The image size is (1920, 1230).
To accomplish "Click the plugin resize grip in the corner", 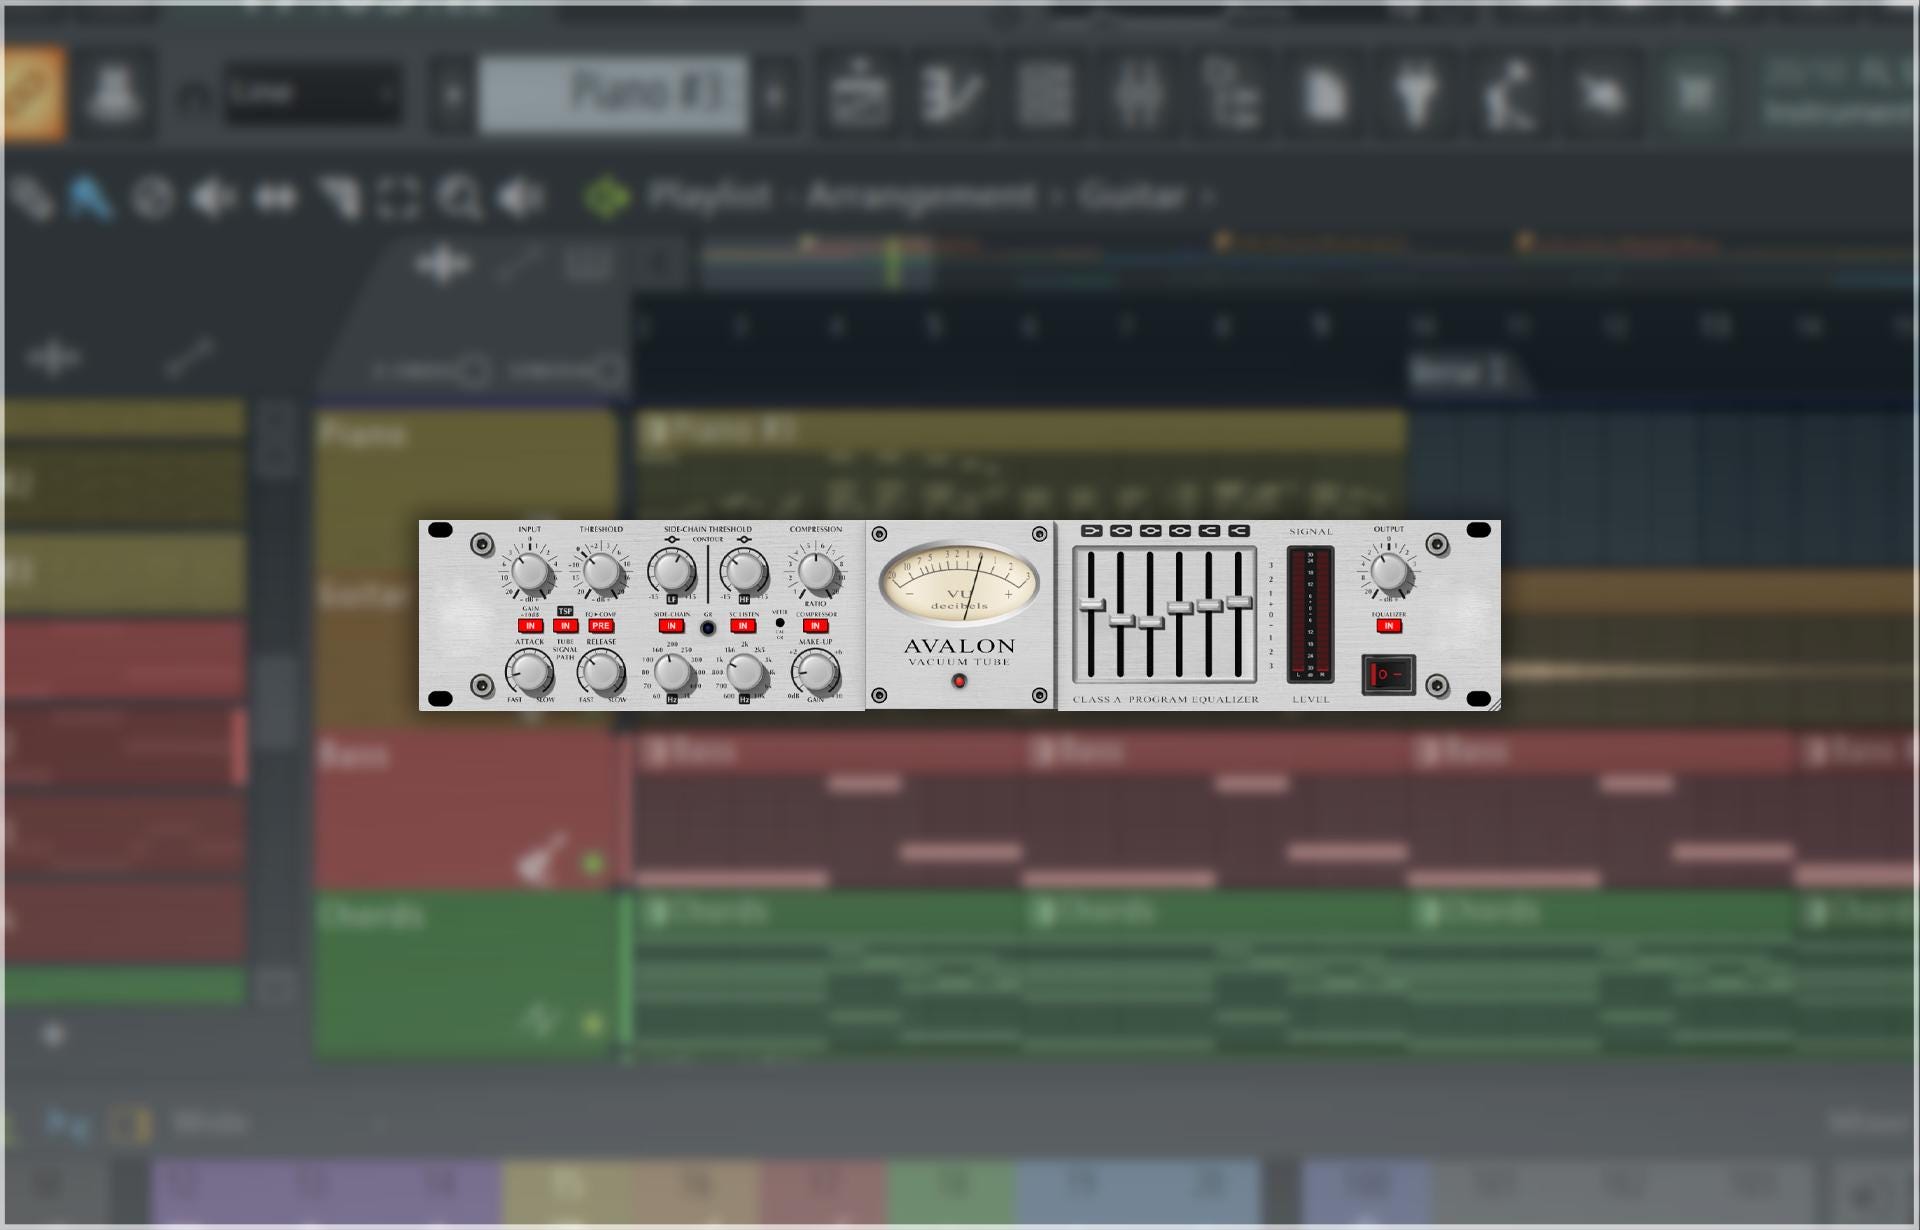I will (1494, 705).
